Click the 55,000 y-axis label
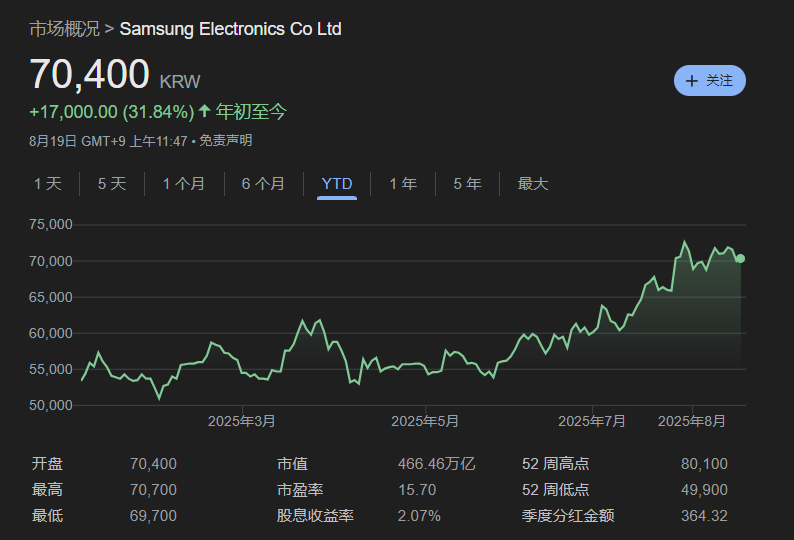 pyautogui.click(x=51, y=369)
